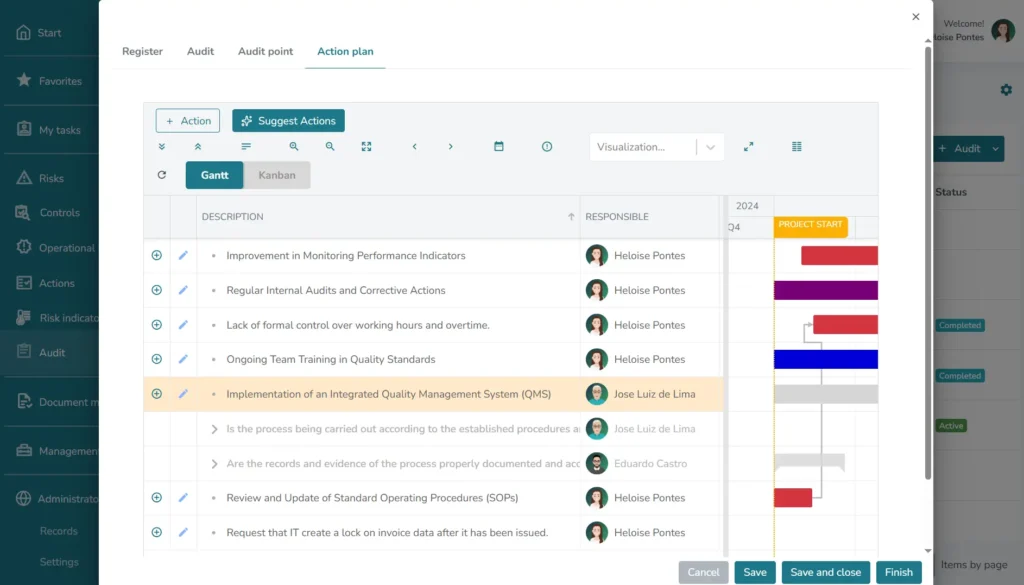Select the Gantt view toggle
Viewport: 1024px width, 585px height.
215,175
